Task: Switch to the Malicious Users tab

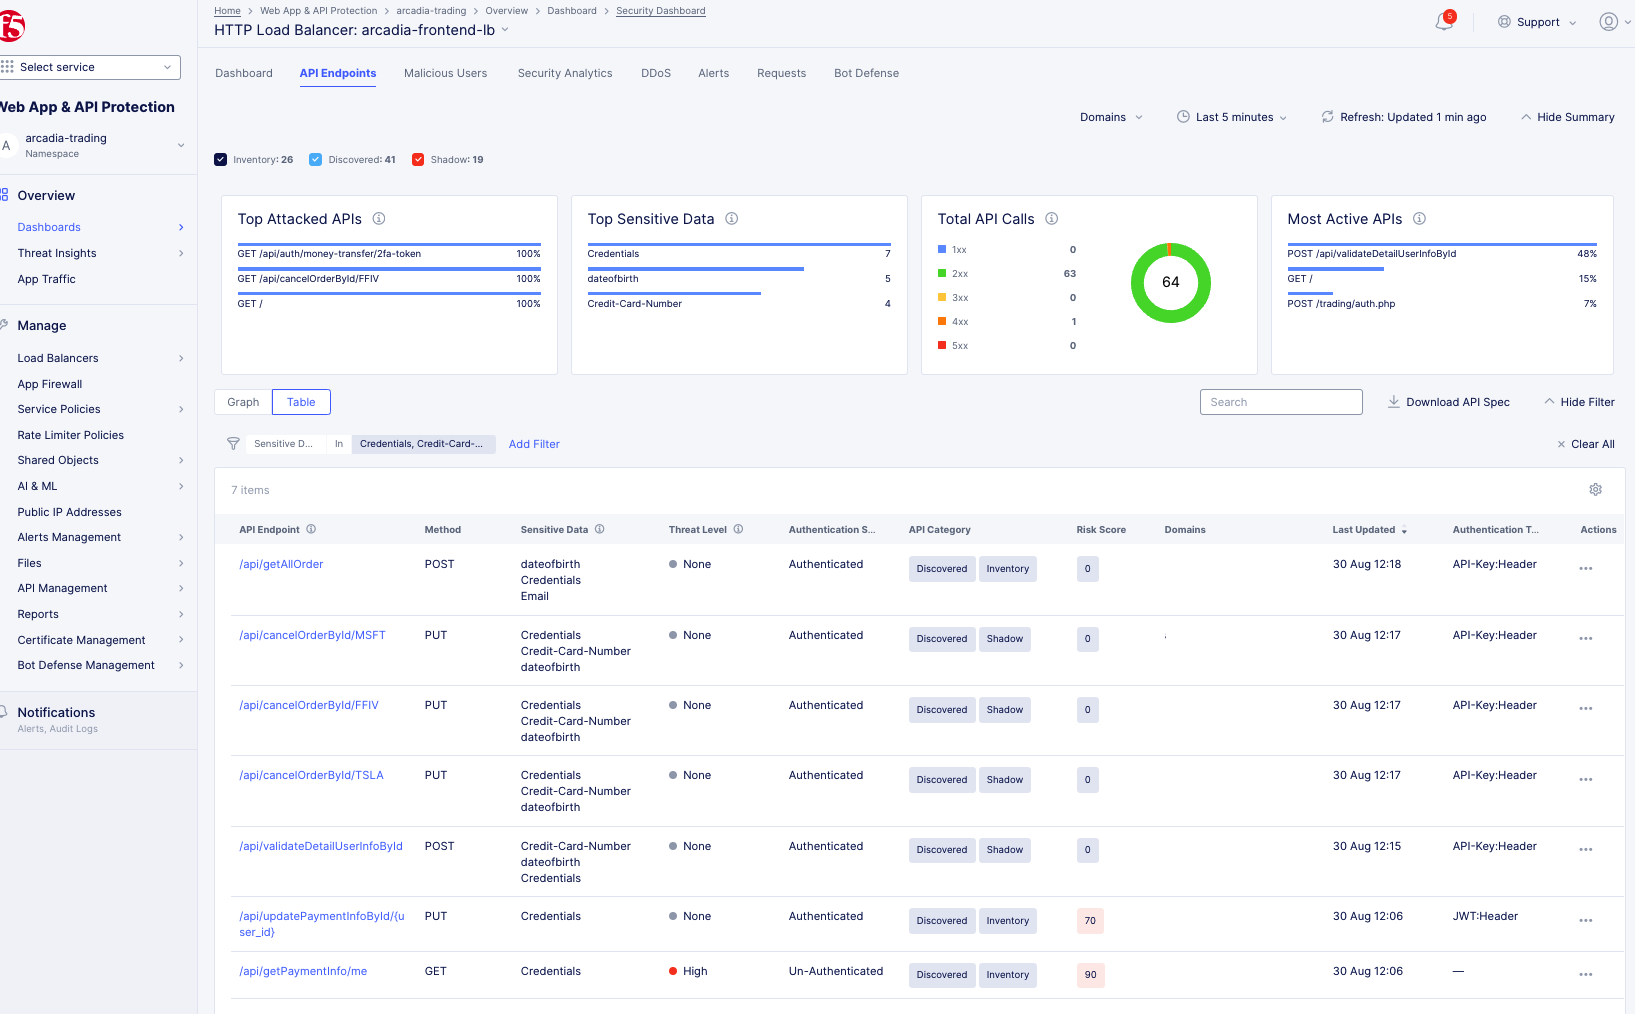Action: pyautogui.click(x=445, y=73)
